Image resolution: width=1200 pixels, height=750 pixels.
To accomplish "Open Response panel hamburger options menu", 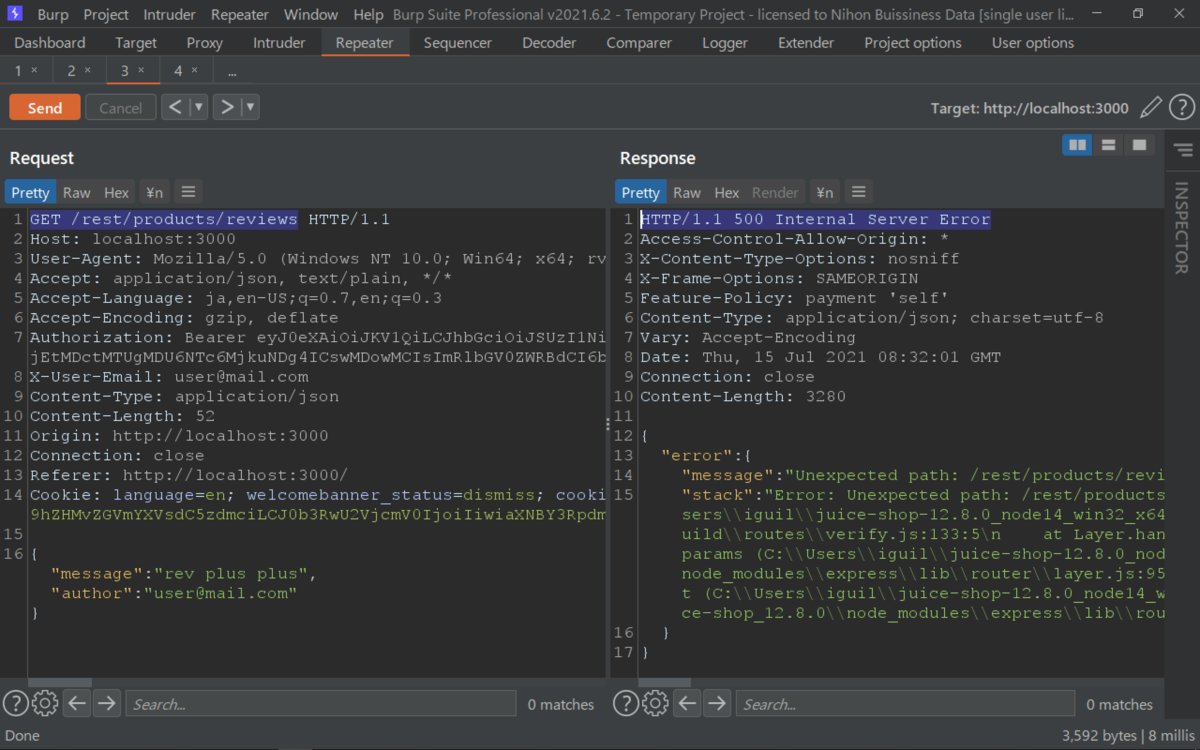I will pyautogui.click(x=858, y=192).
